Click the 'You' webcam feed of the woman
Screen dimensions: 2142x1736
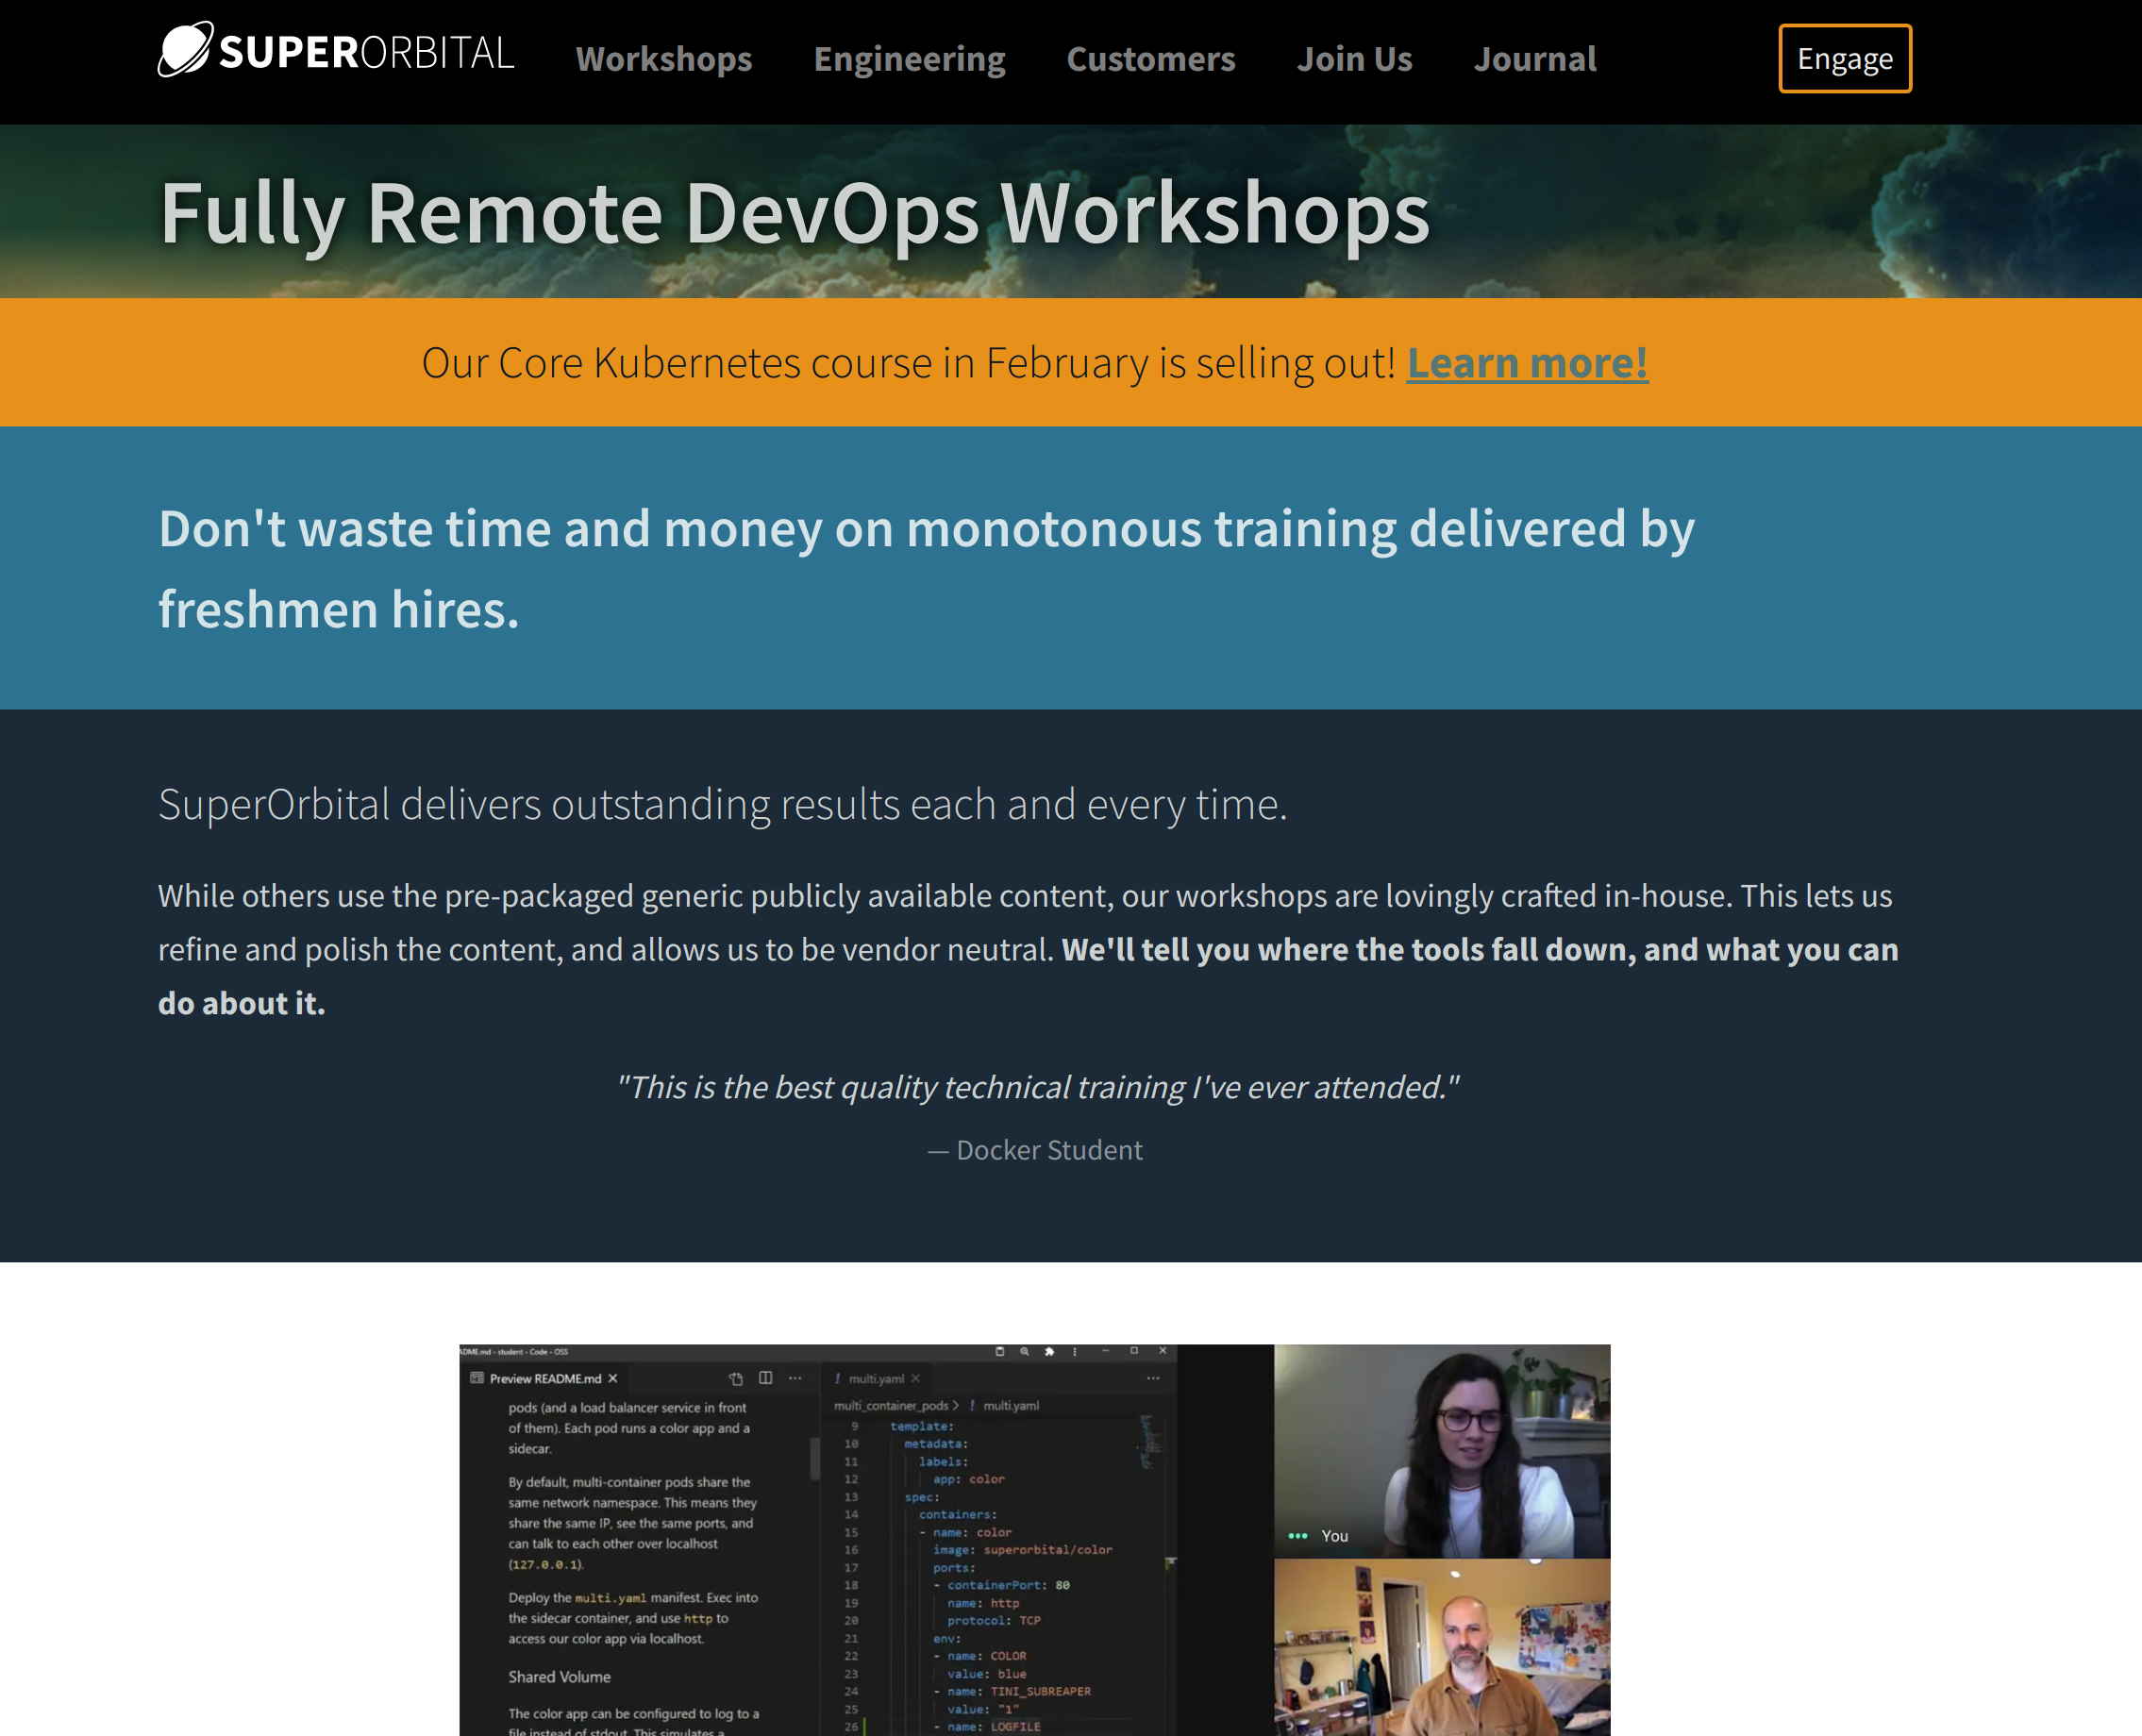tap(1442, 1451)
